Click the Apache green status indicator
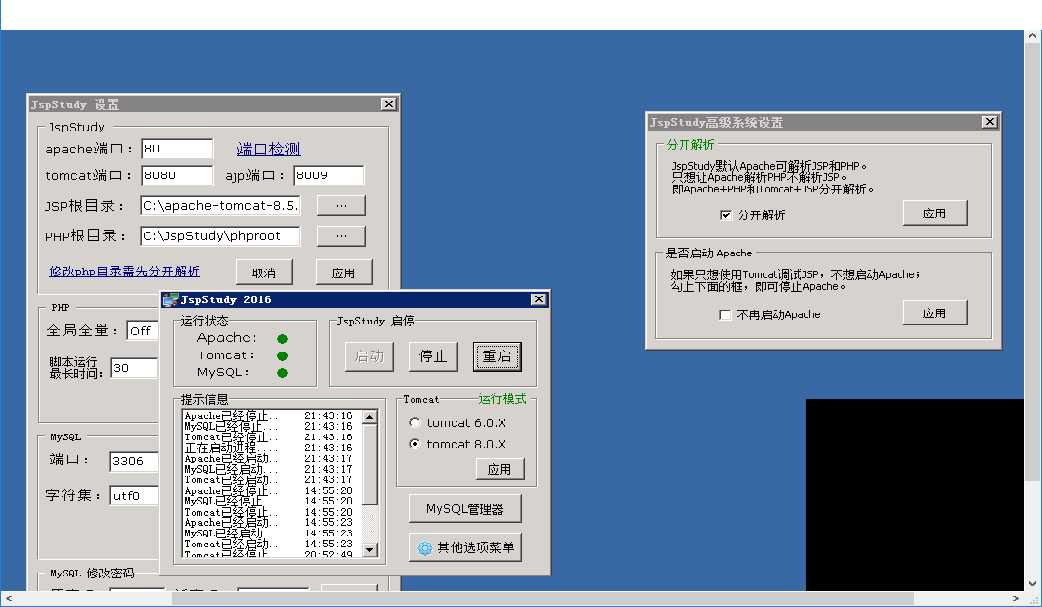Screen dimensions: 1042x607 pos(282,339)
